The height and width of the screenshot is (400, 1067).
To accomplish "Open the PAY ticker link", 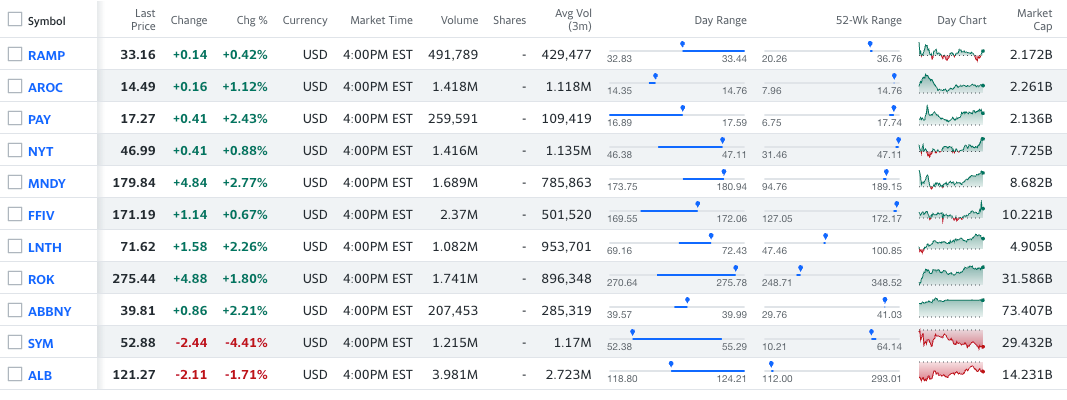I will pyautogui.click(x=40, y=119).
